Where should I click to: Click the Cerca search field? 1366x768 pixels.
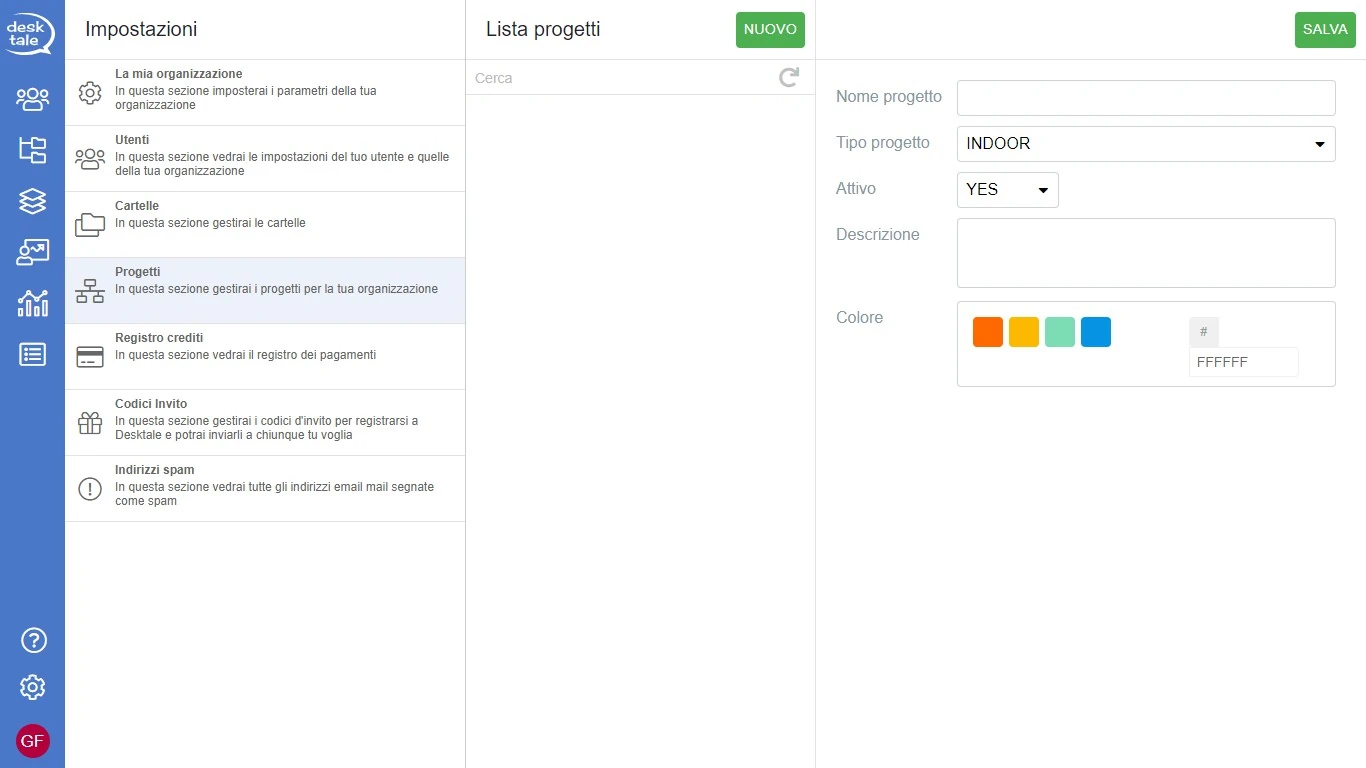pos(620,78)
